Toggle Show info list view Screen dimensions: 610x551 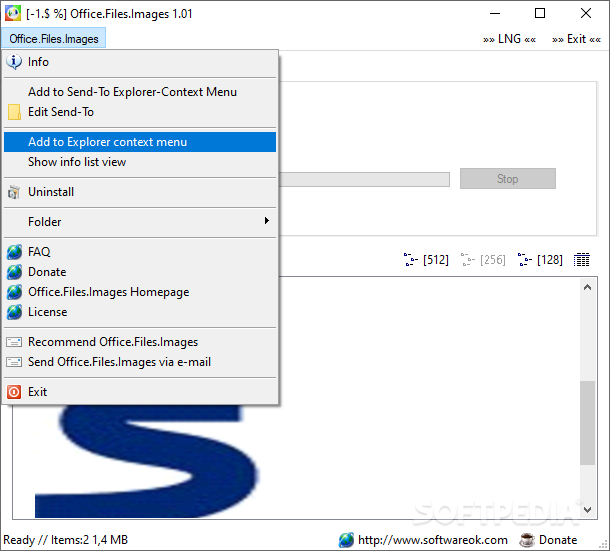click(x=140, y=162)
